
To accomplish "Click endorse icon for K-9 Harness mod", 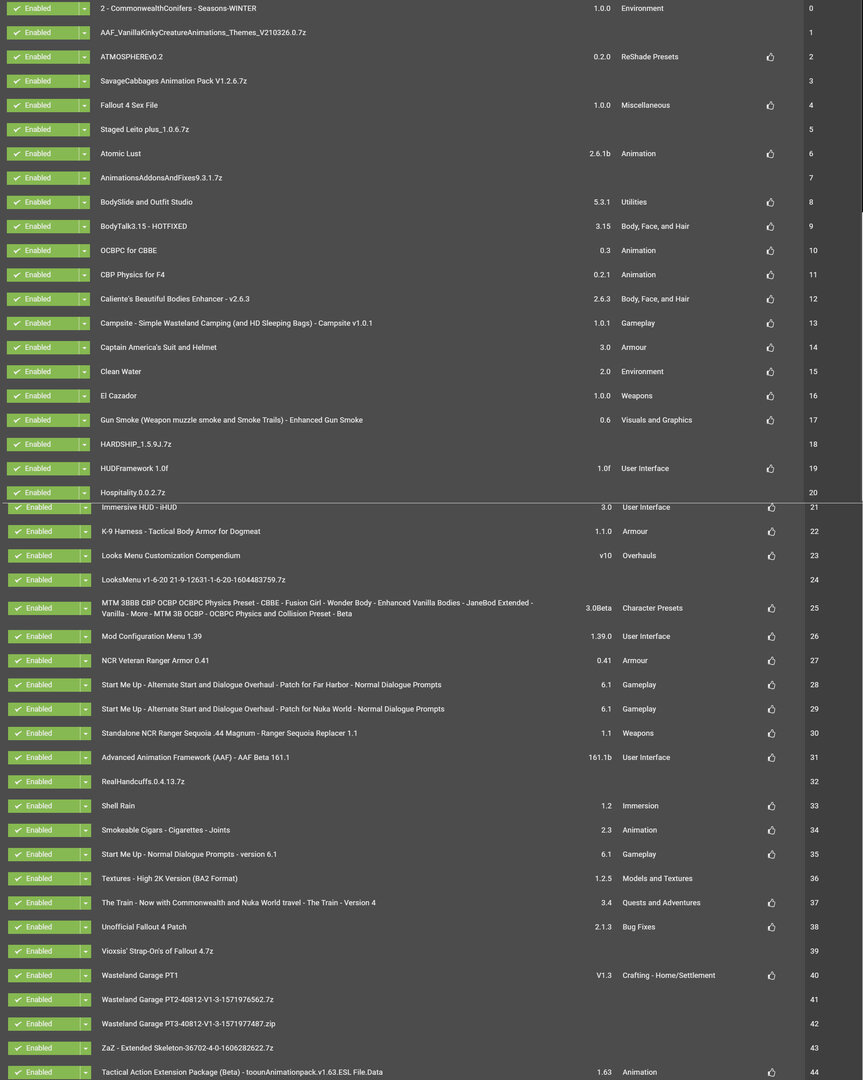I will [x=771, y=532].
